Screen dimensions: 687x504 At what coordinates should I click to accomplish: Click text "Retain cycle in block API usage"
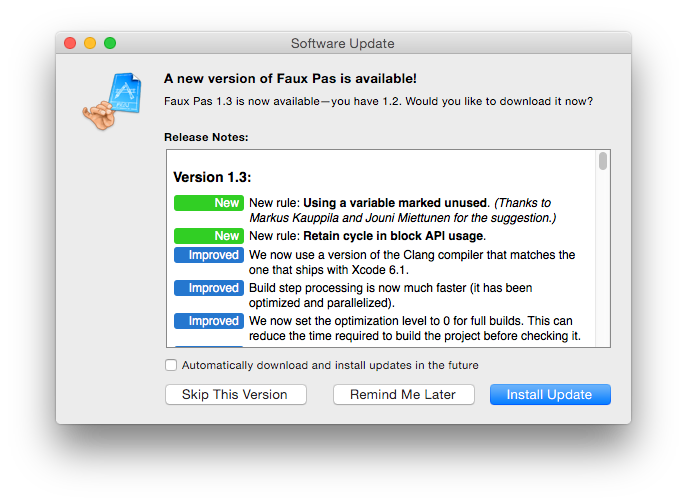(393, 236)
